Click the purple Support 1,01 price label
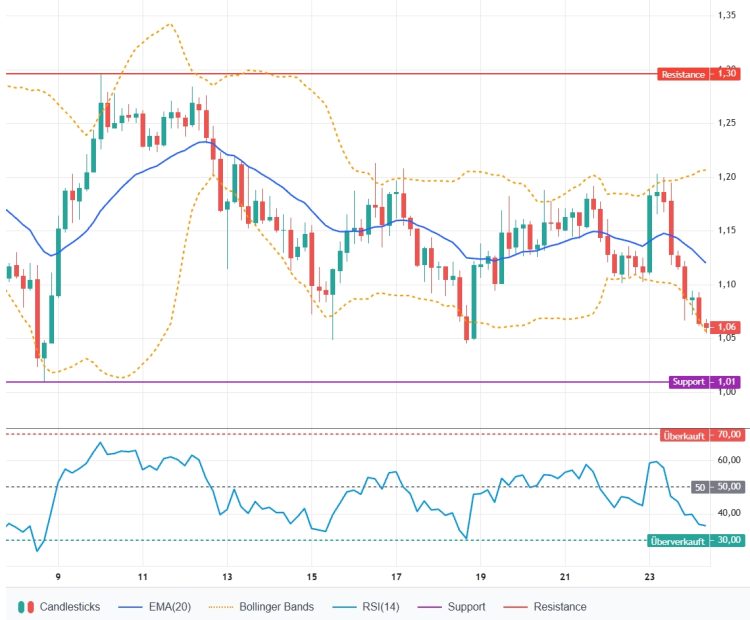Viewport: 750px width, 620px height. tap(705, 382)
